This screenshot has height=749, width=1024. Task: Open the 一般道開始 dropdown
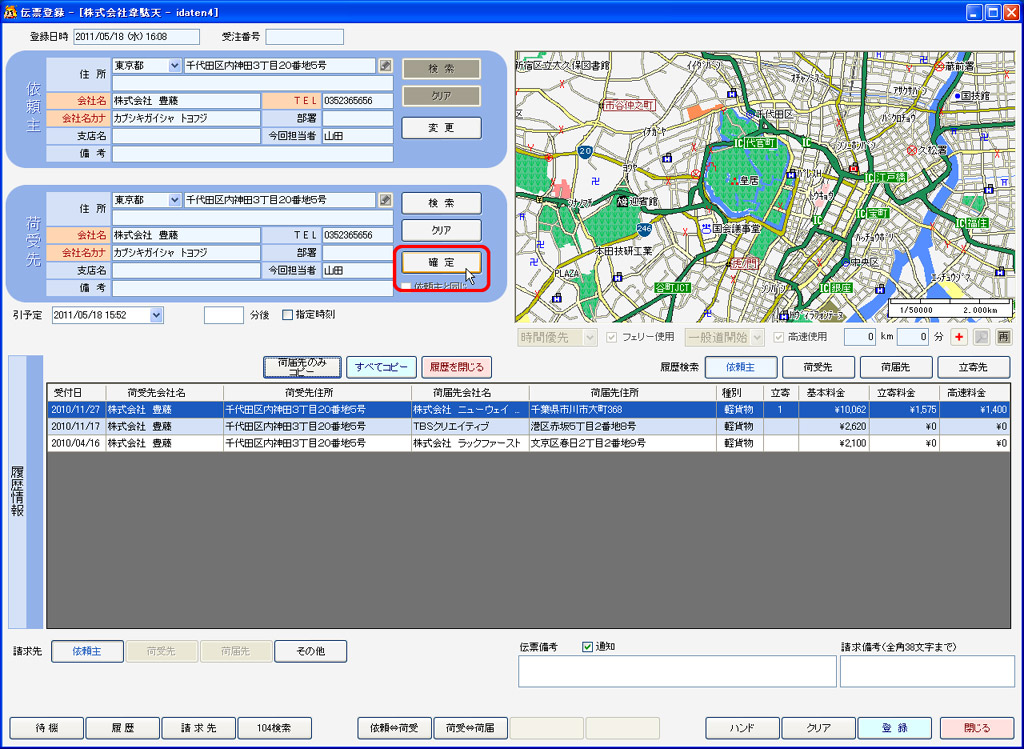757,338
